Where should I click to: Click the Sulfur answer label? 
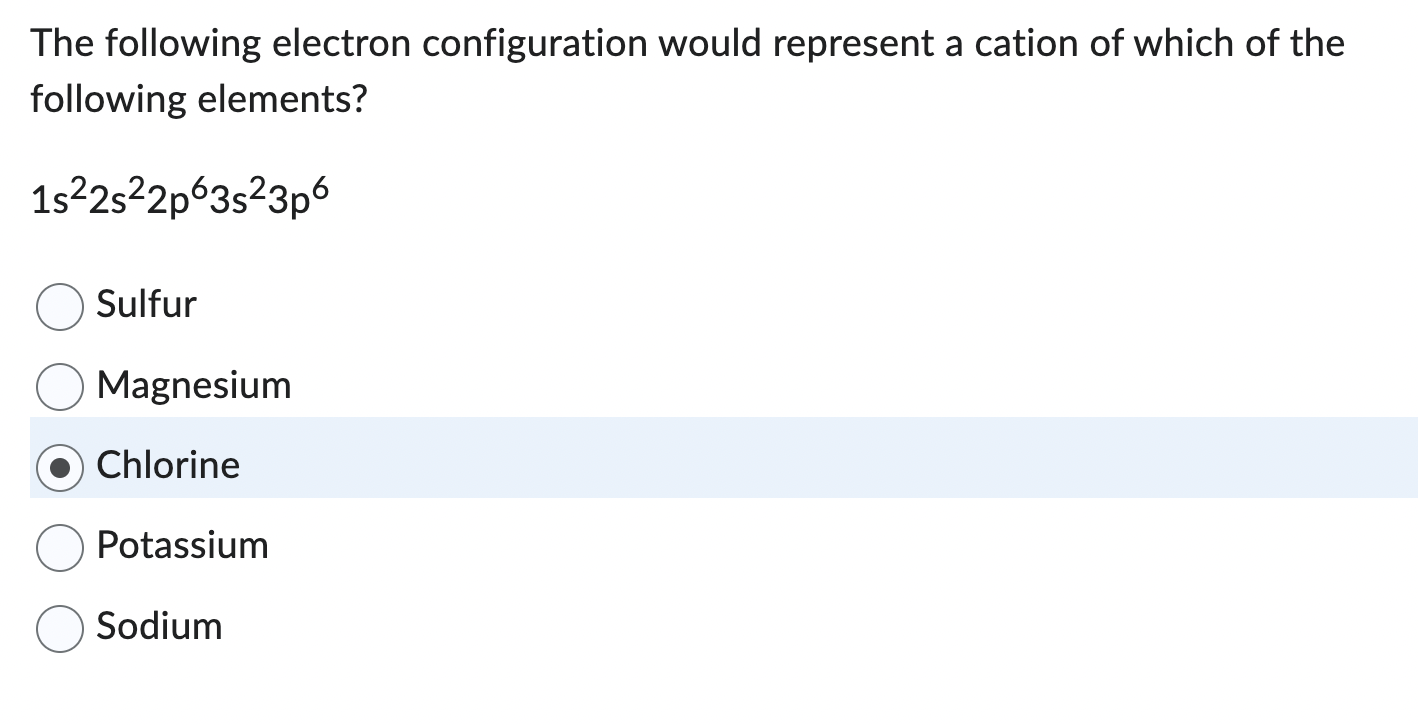145,306
